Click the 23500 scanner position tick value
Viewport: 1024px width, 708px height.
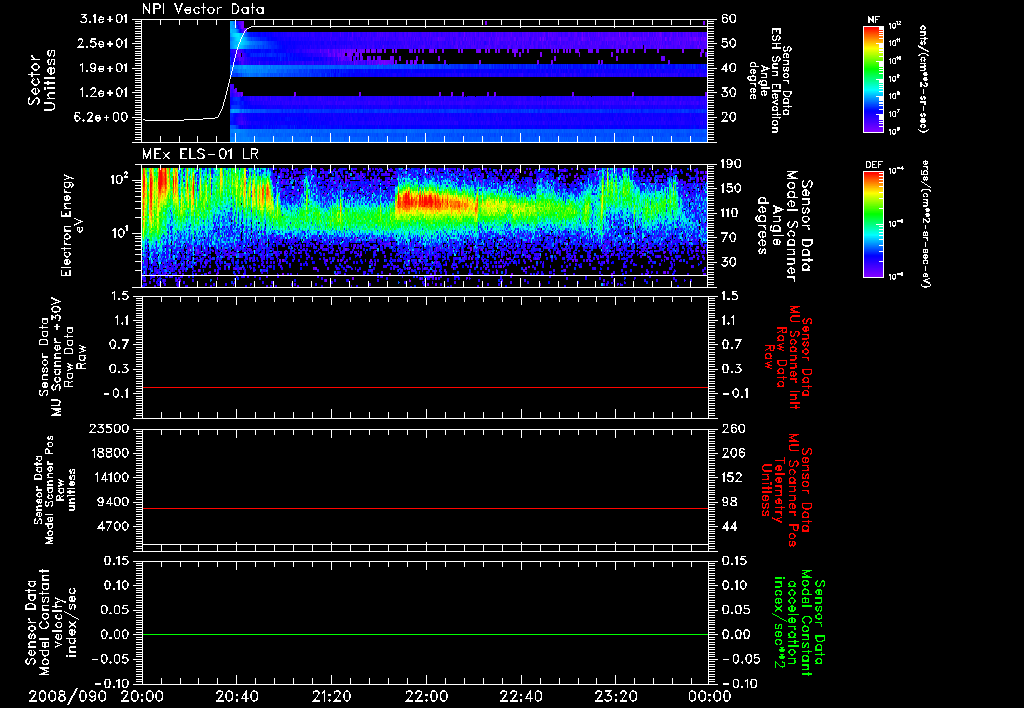108,428
